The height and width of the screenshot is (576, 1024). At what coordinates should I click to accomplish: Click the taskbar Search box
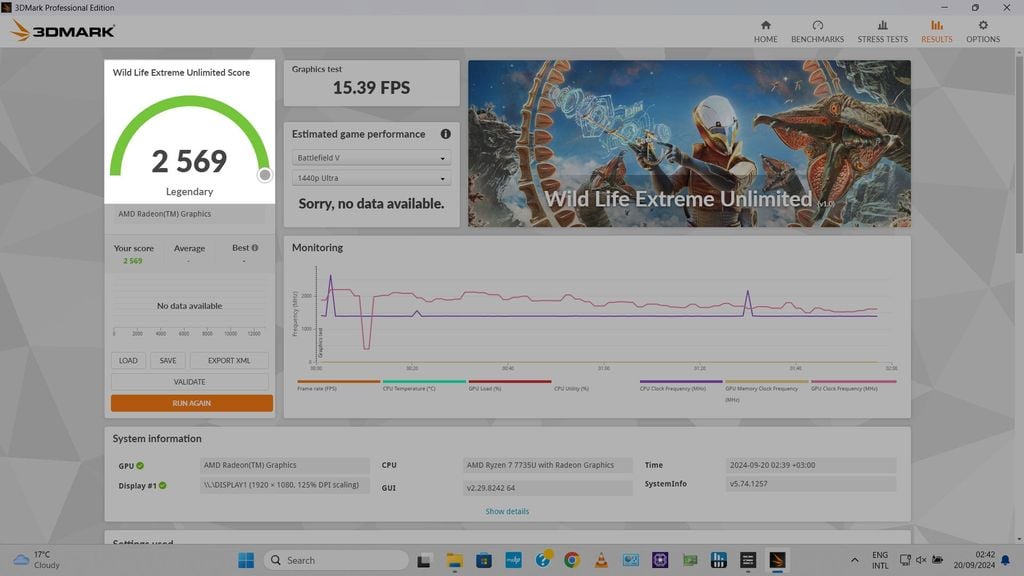click(x=336, y=560)
